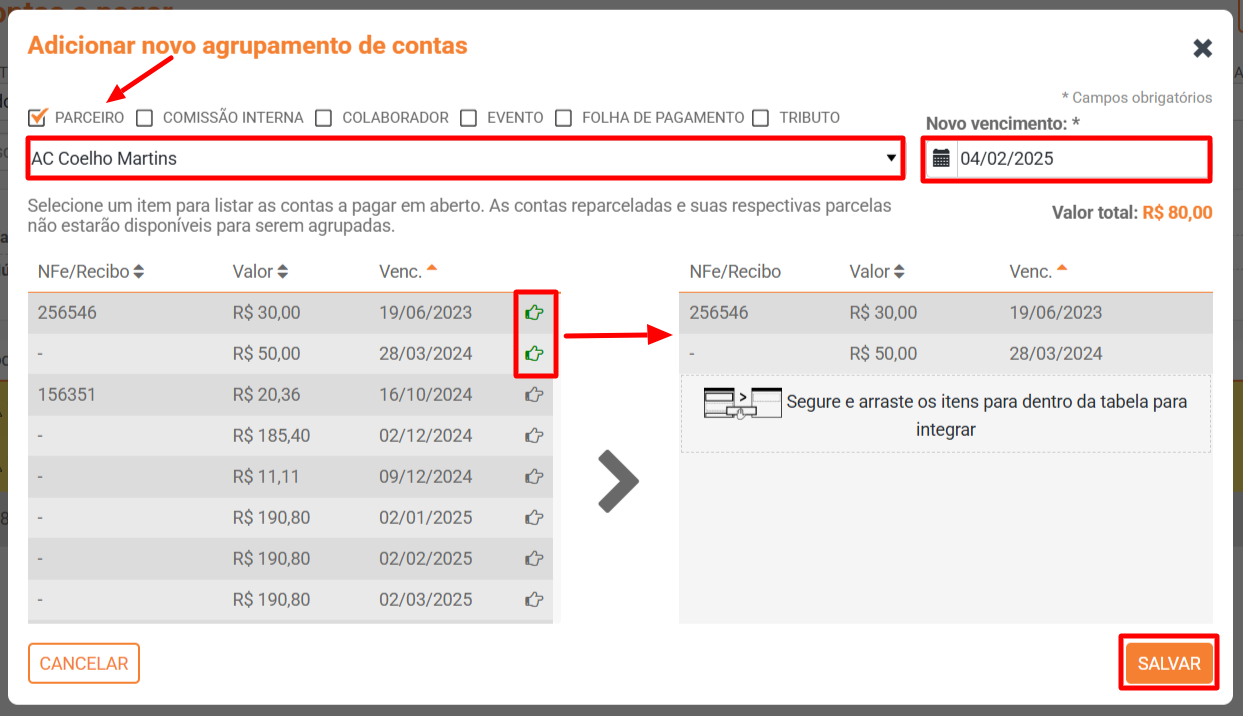Click hand icon on R$ 11,11 row
This screenshot has height=716, width=1243.
(x=534, y=477)
